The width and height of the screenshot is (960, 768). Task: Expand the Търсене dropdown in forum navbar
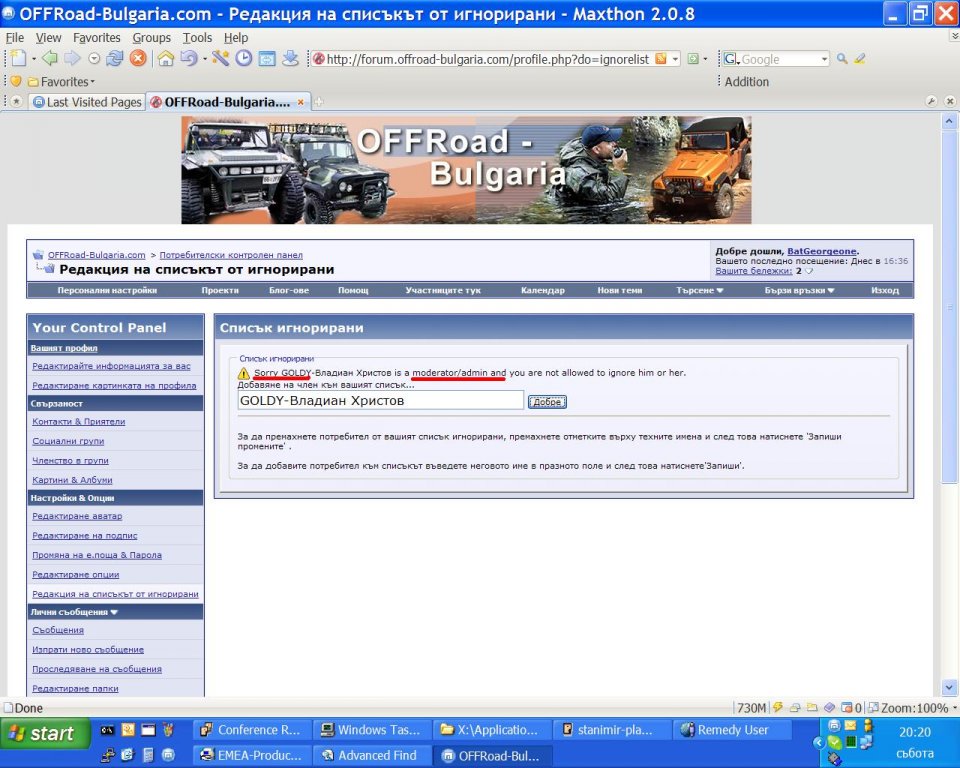tap(700, 291)
